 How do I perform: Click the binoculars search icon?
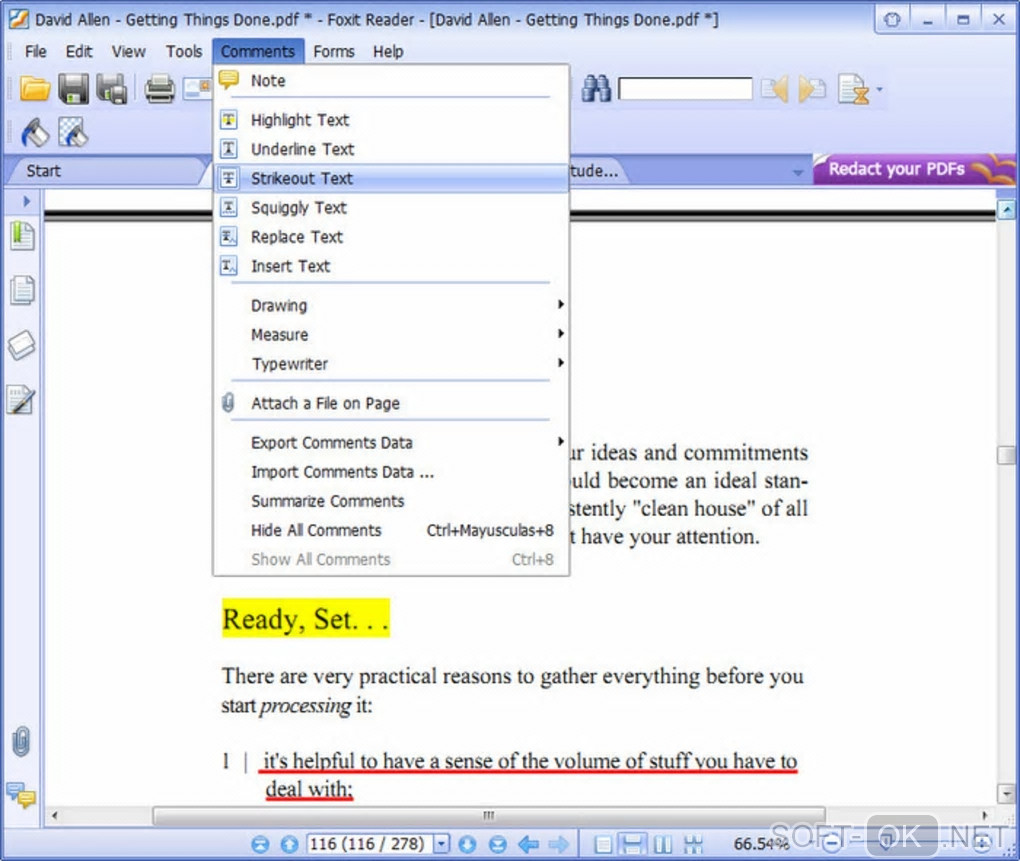tap(596, 88)
